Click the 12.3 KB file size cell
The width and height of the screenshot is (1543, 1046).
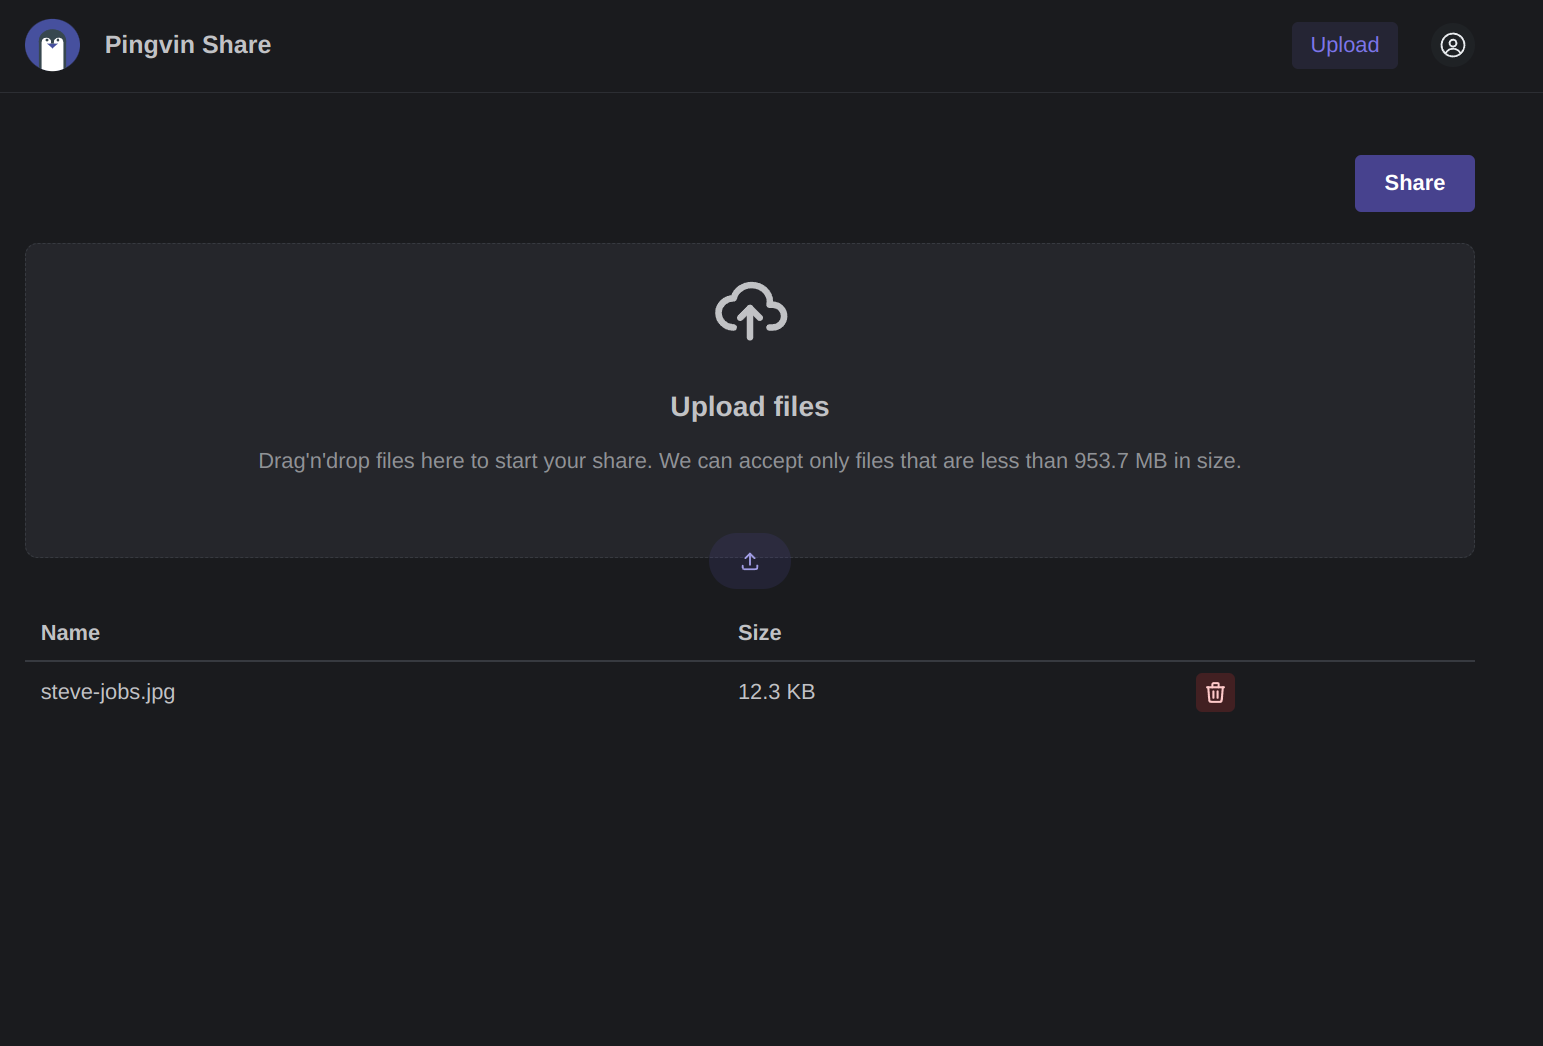point(776,692)
